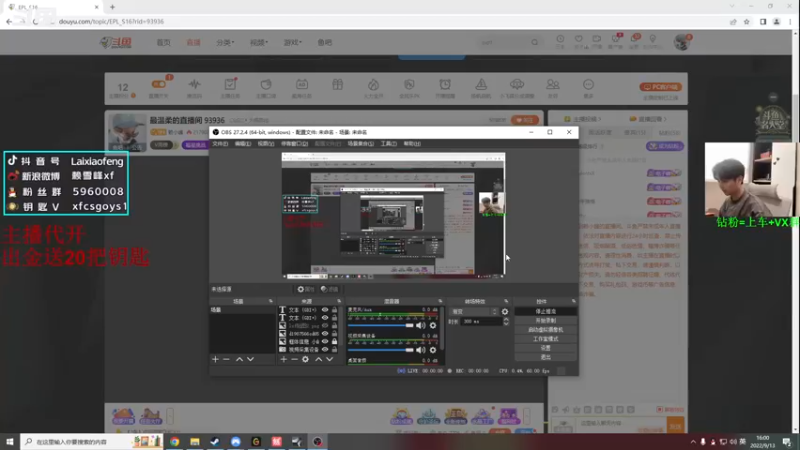The image size is (800, 450).
Task: Open settings gear of second mixer channel
Action: [433, 350]
